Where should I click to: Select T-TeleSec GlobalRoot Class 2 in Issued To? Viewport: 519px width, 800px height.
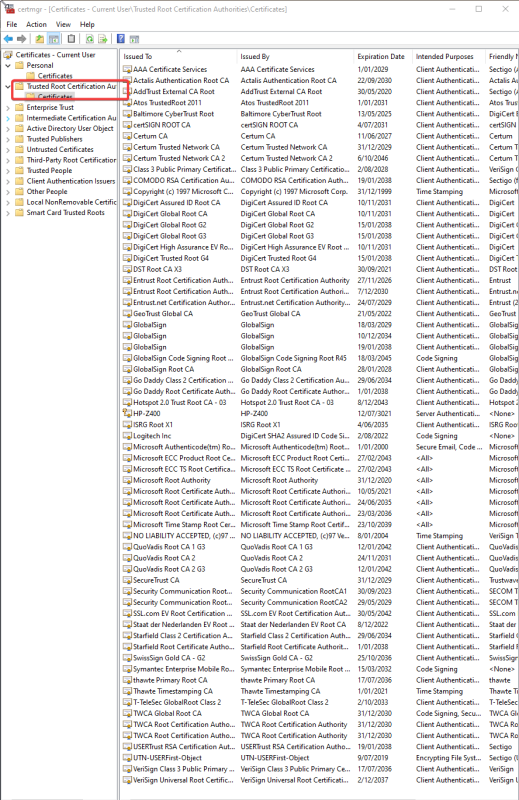(x=177, y=702)
